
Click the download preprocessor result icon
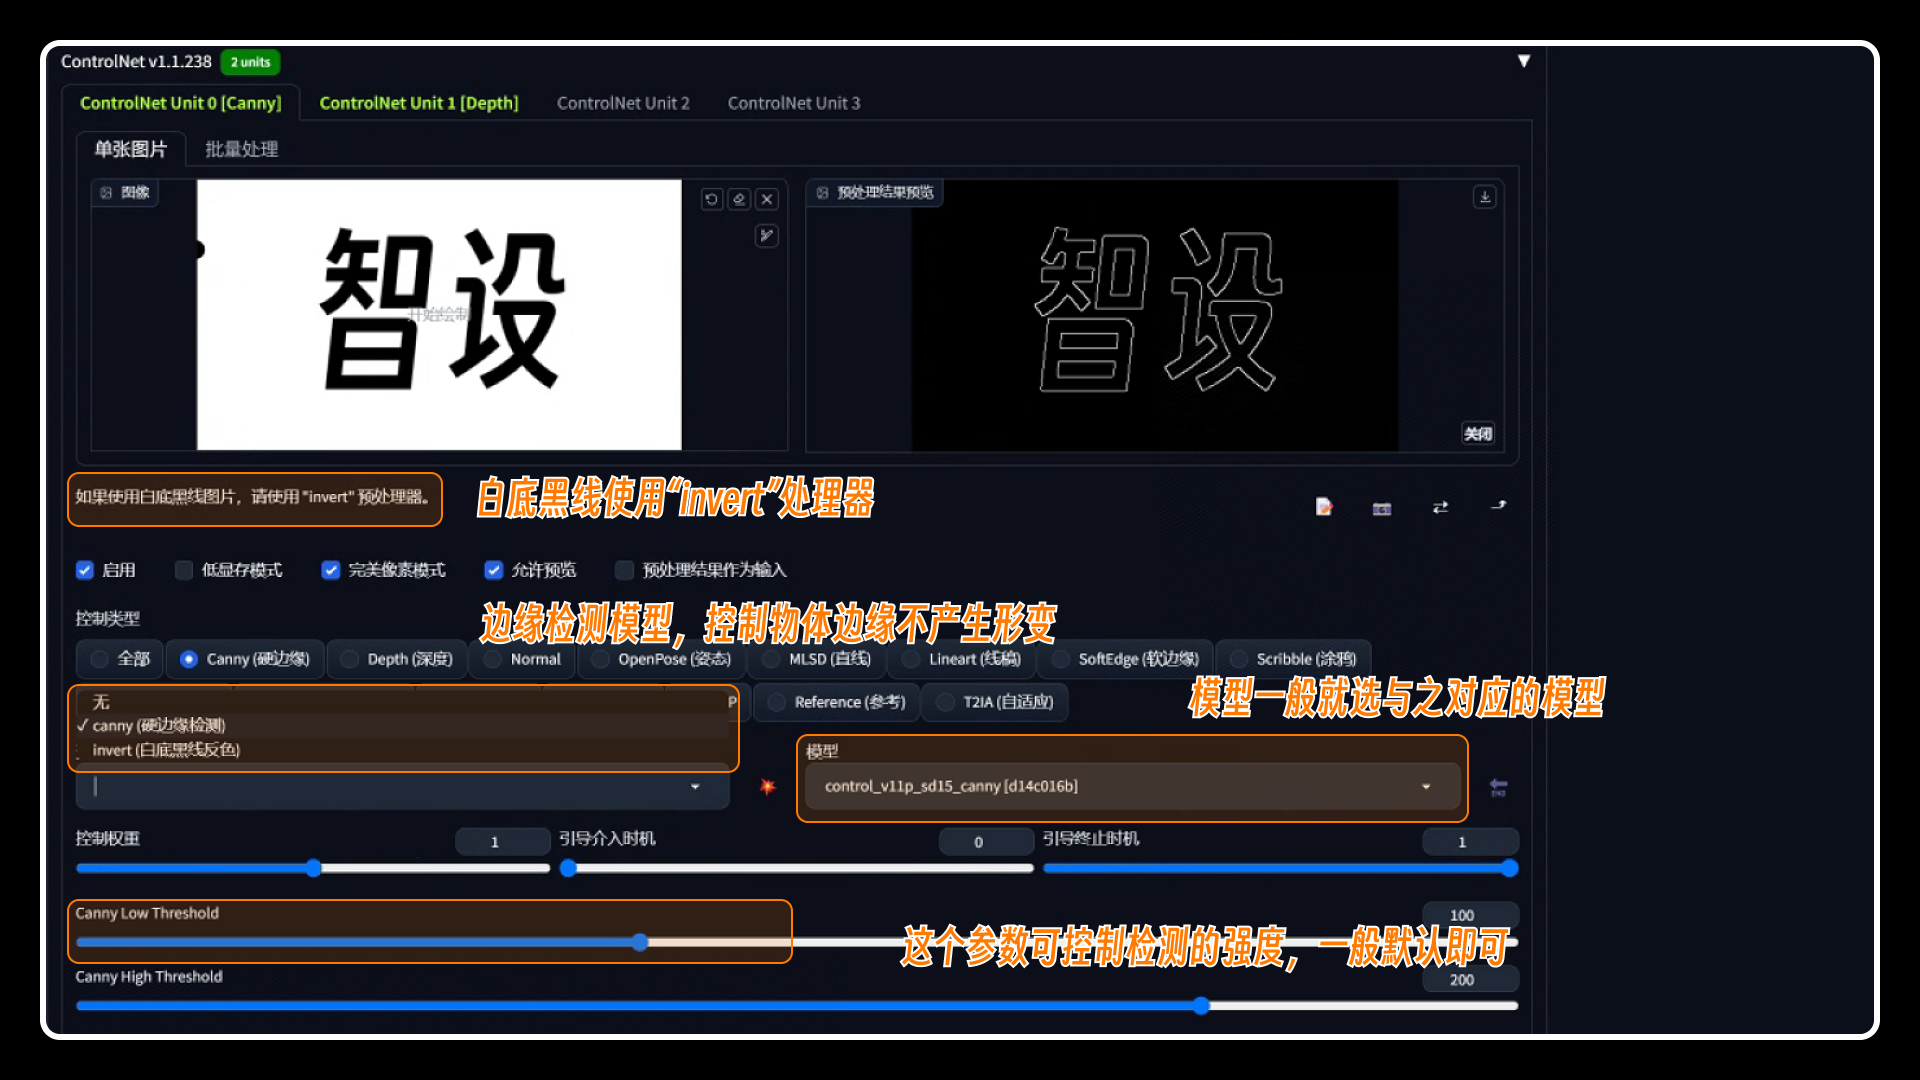1487,198
